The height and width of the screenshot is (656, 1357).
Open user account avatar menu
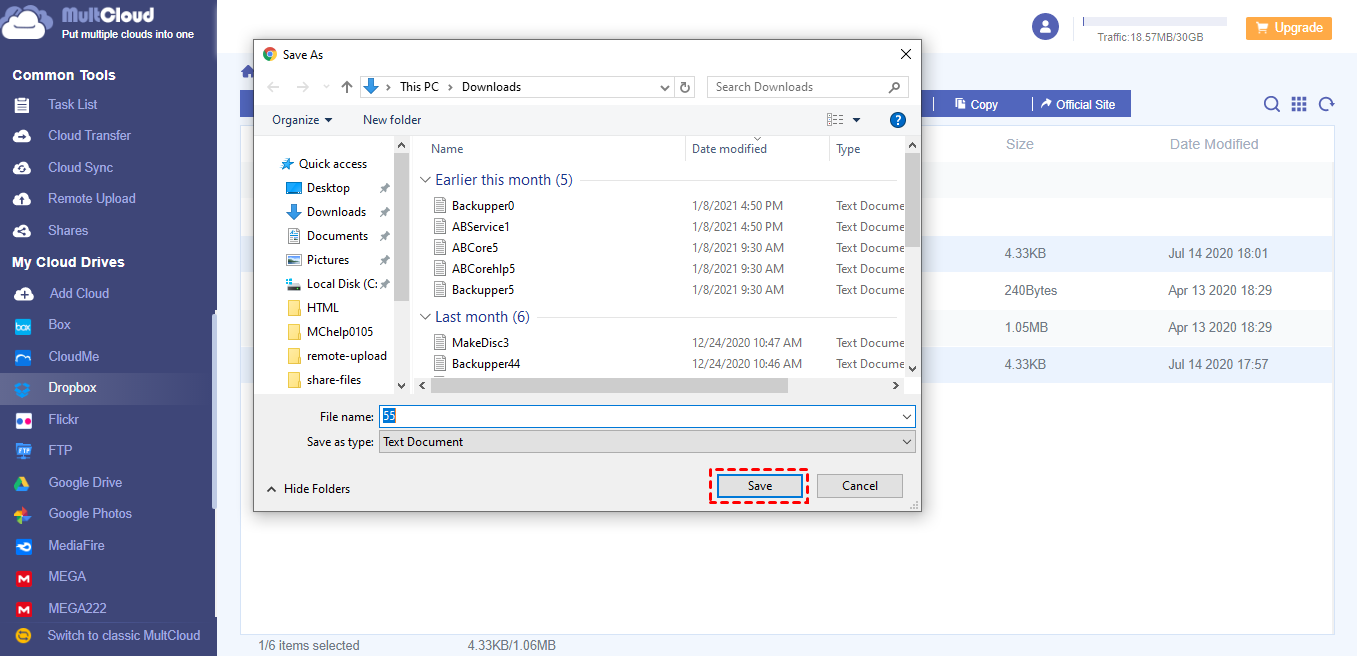pyautogui.click(x=1045, y=27)
